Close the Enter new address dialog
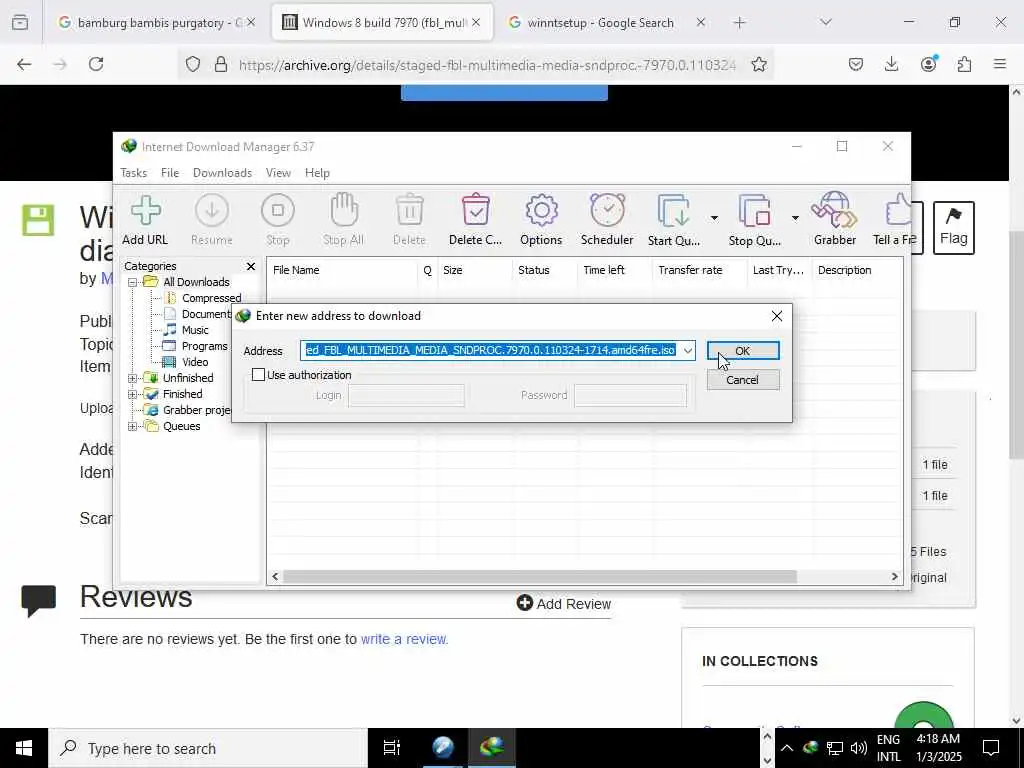 (x=776, y=316)
